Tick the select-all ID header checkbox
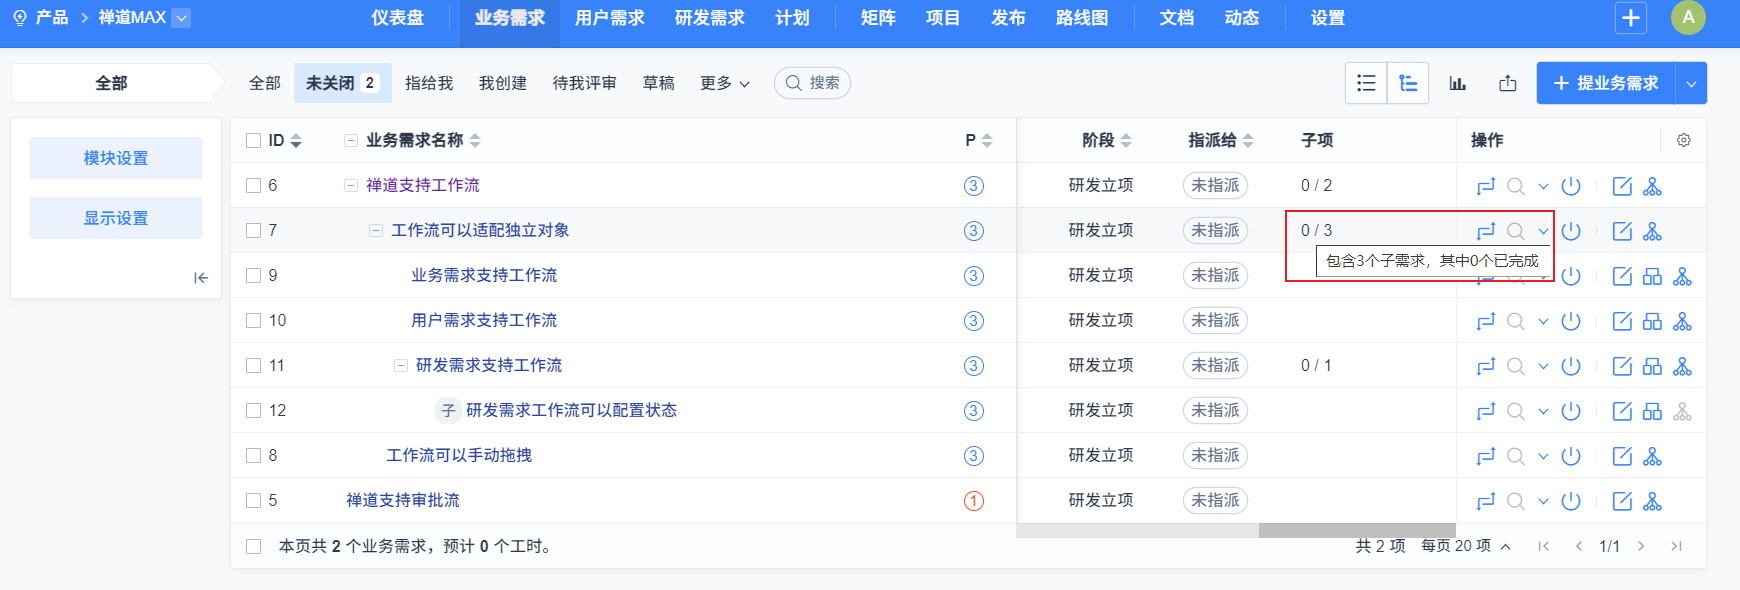The image size is (1740, 590). click(254, 140)
